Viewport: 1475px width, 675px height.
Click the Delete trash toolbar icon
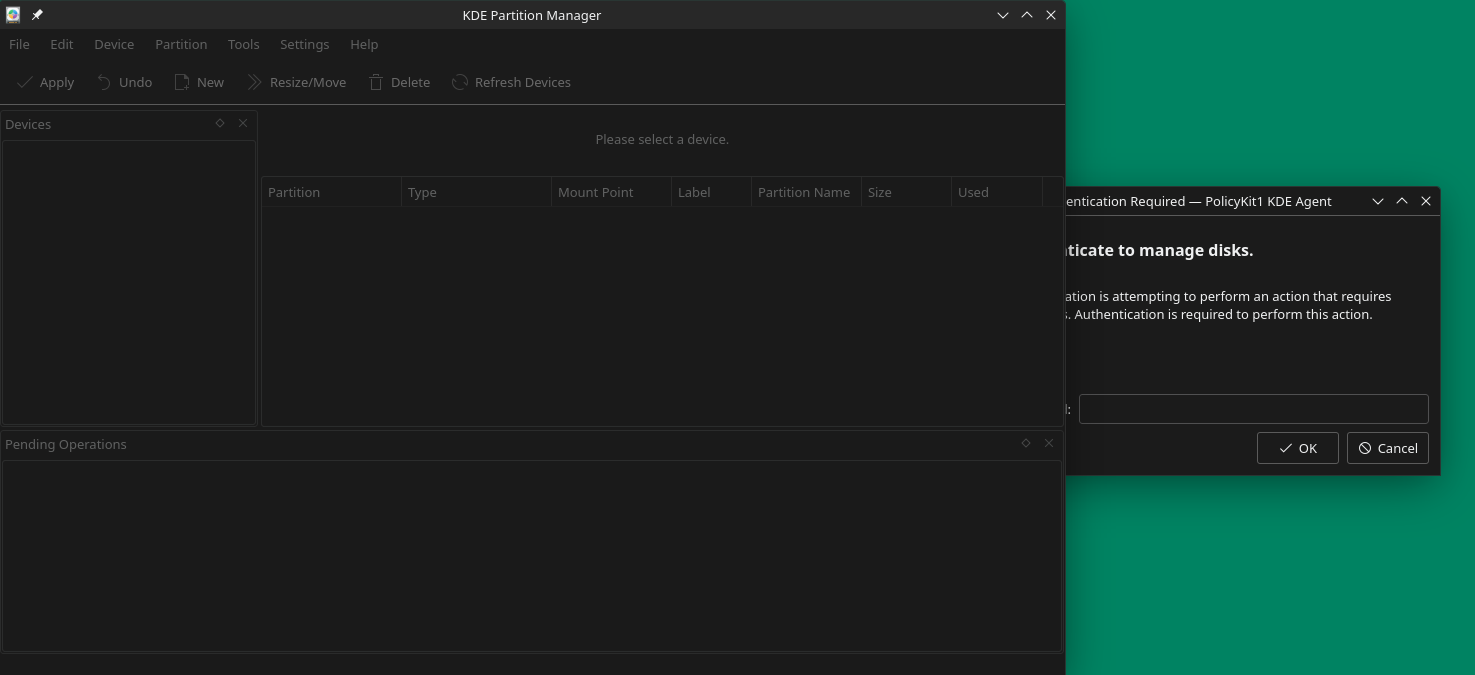tap(376, 82)
